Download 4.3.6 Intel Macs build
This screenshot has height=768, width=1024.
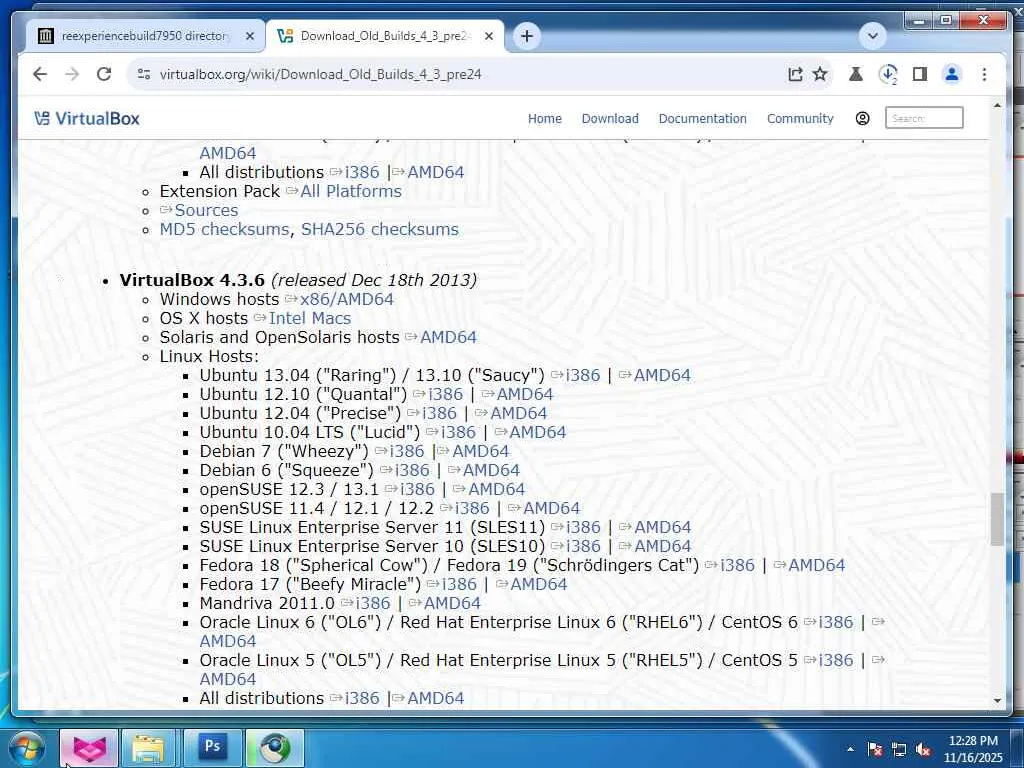(x=310, y=318)
